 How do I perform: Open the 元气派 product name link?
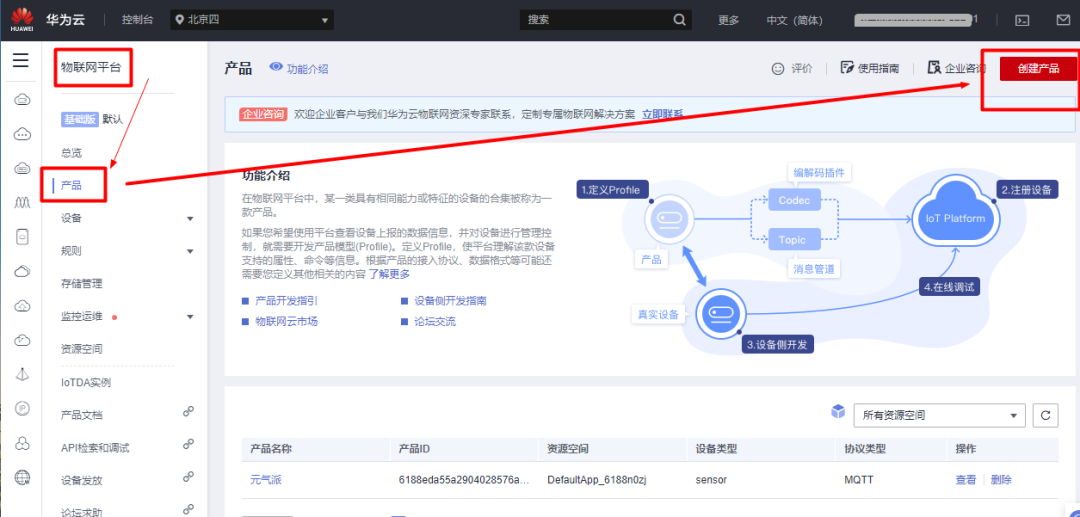coord(265,480)
